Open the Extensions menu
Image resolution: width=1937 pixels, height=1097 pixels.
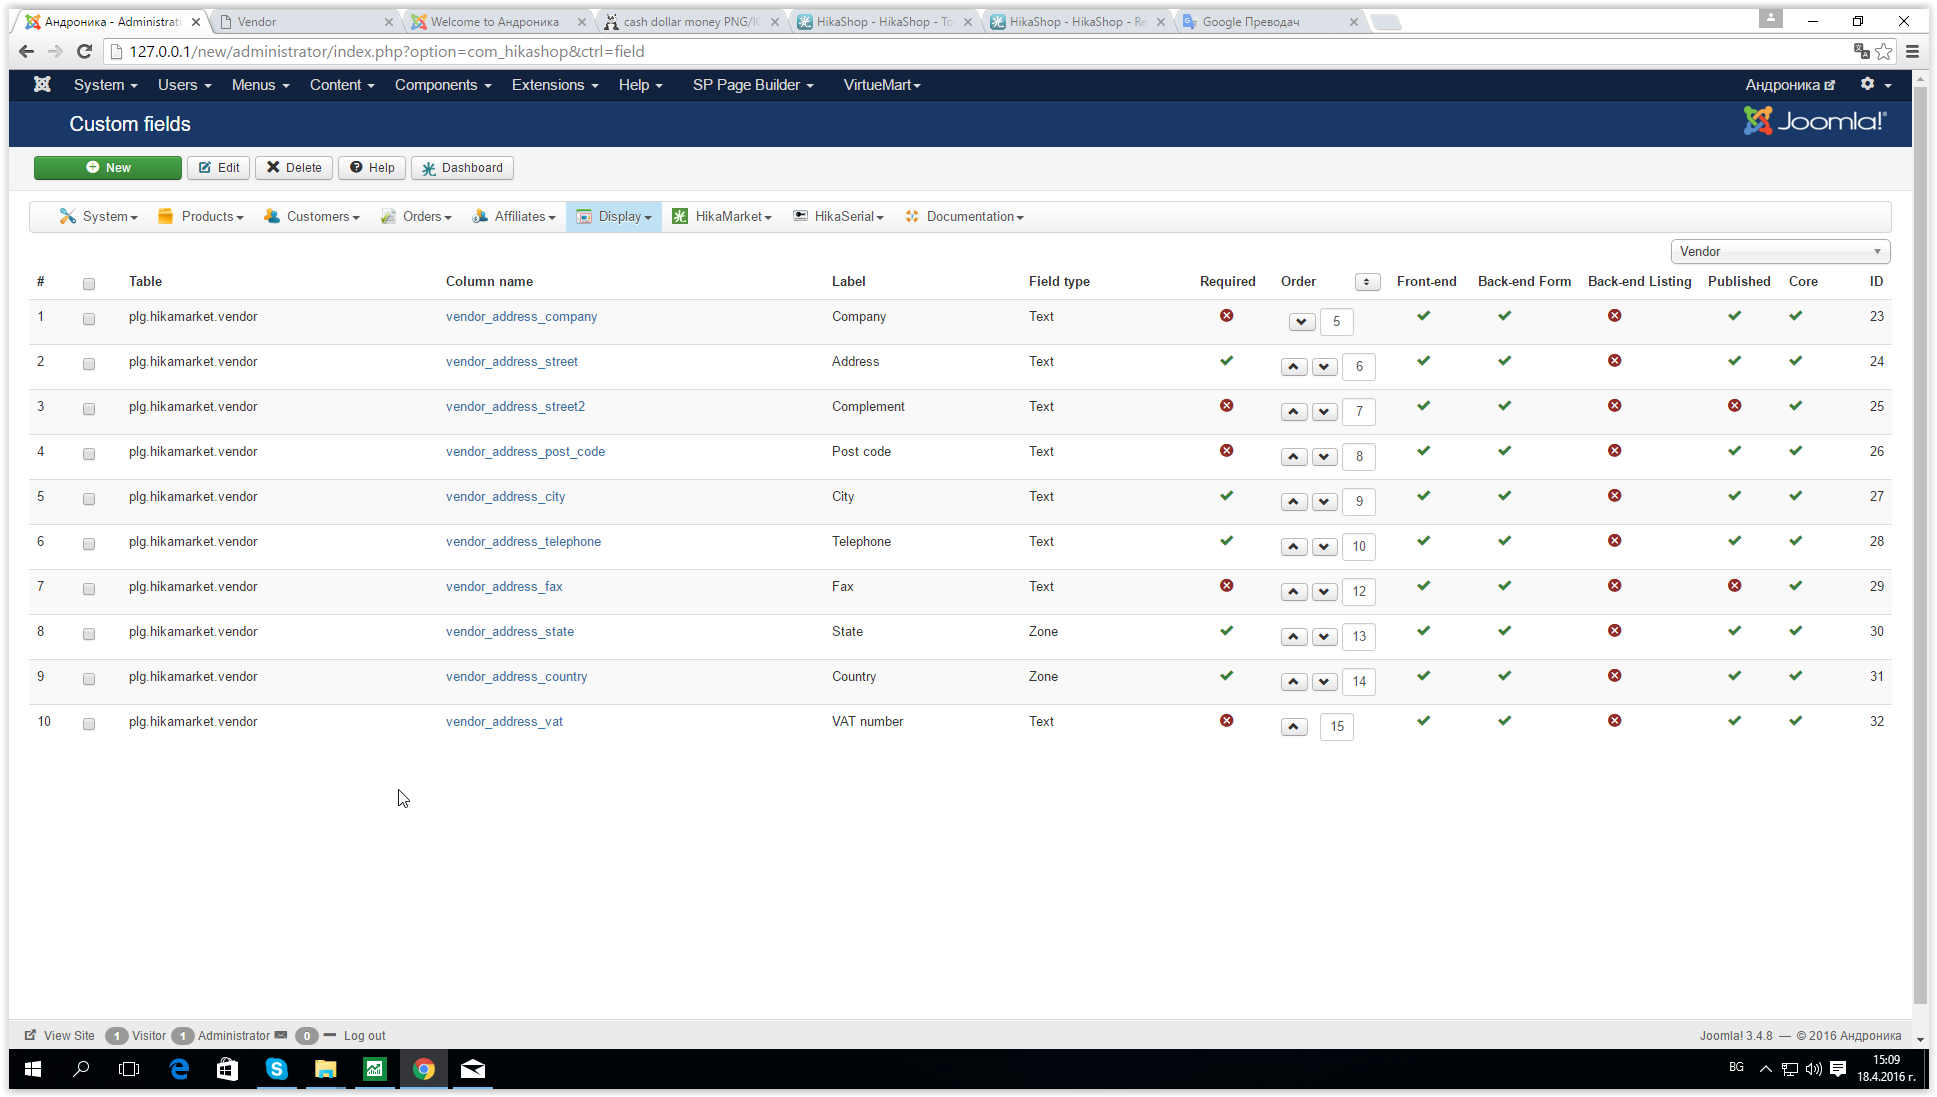click(x=554, y=85)
